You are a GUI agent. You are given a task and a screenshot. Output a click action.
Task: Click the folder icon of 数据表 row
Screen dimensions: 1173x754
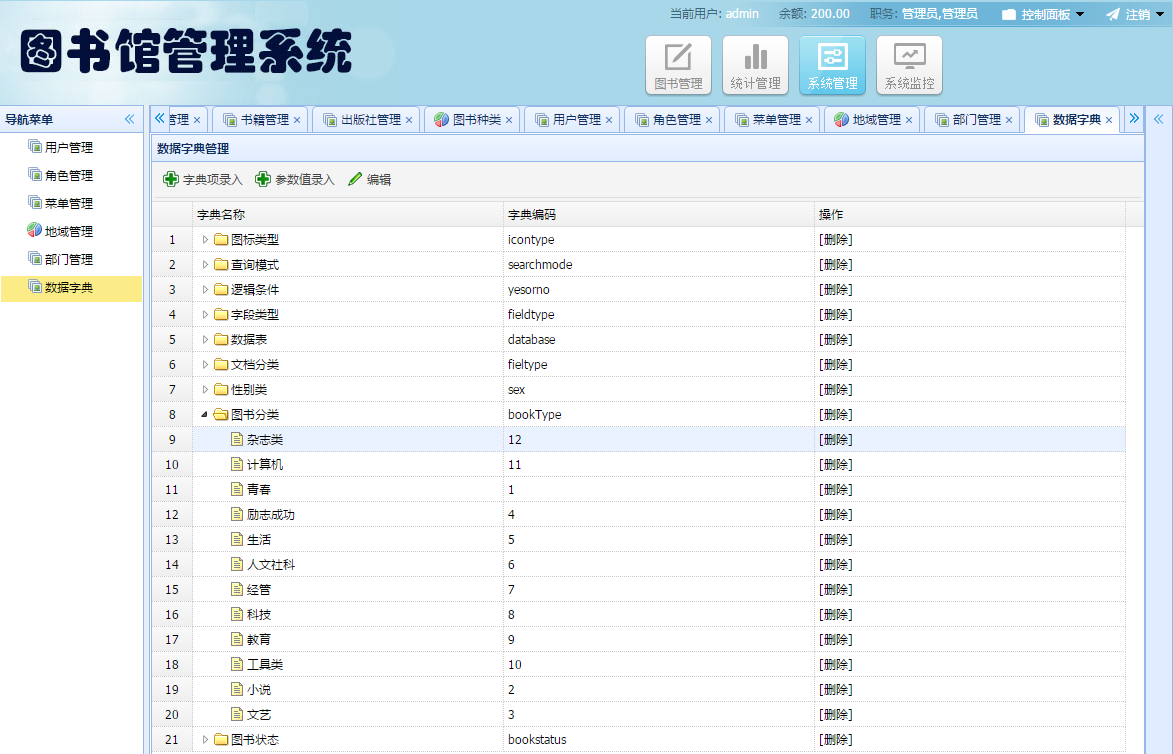click(222, 339)
